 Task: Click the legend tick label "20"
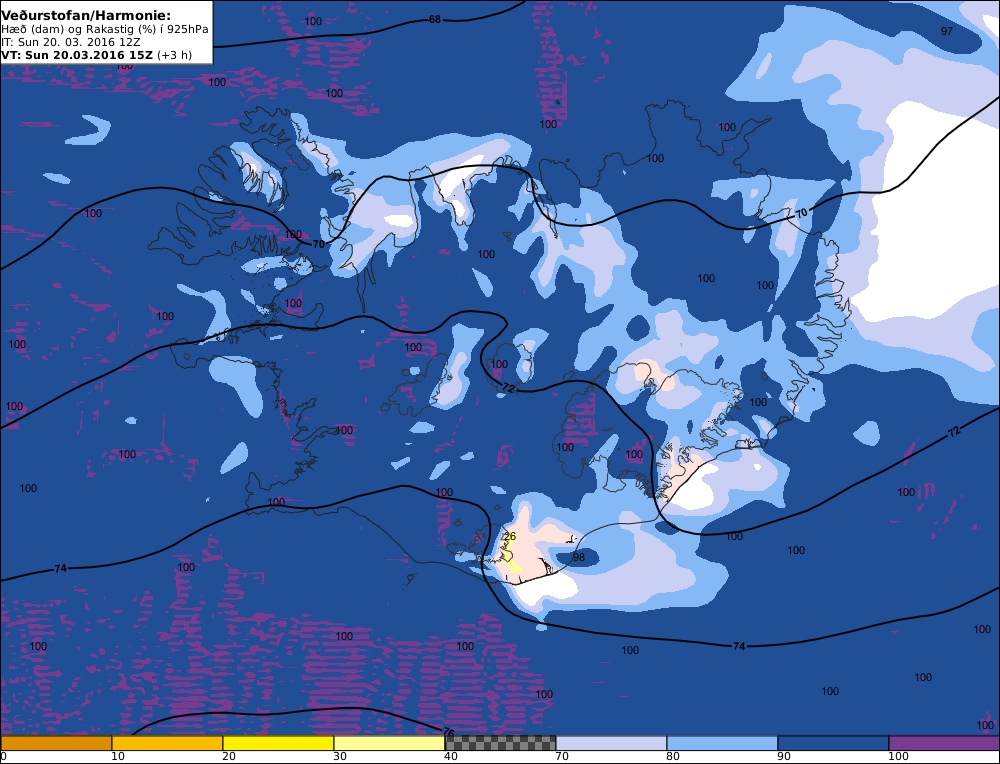tap(229, 756)
